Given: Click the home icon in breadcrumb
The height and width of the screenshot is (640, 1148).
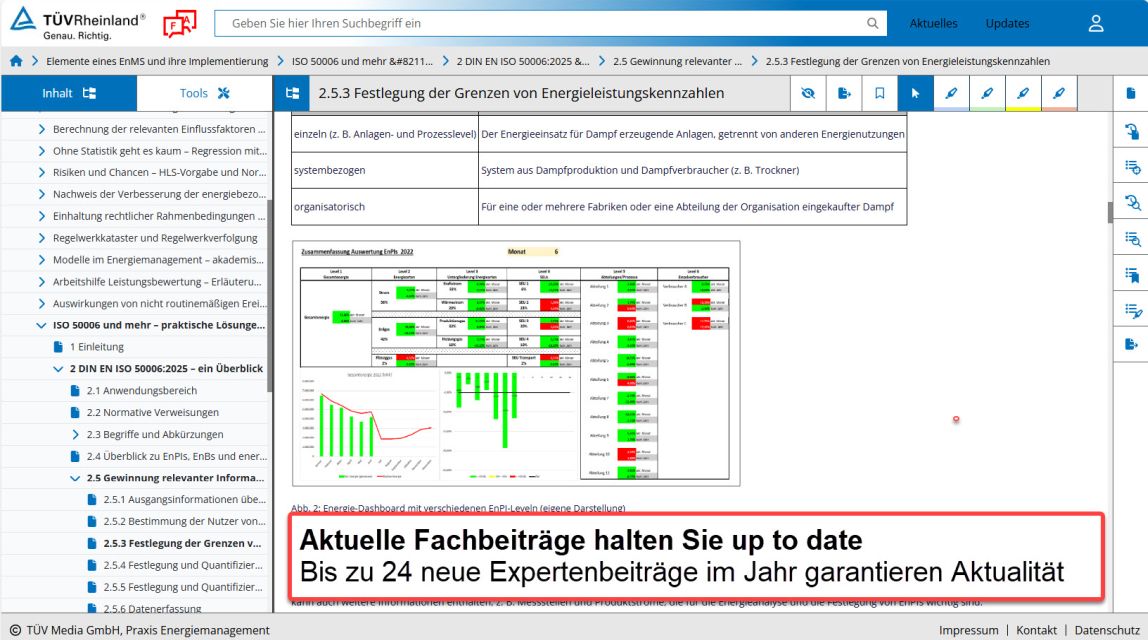Looking at the screenshot, I should 16,61.
